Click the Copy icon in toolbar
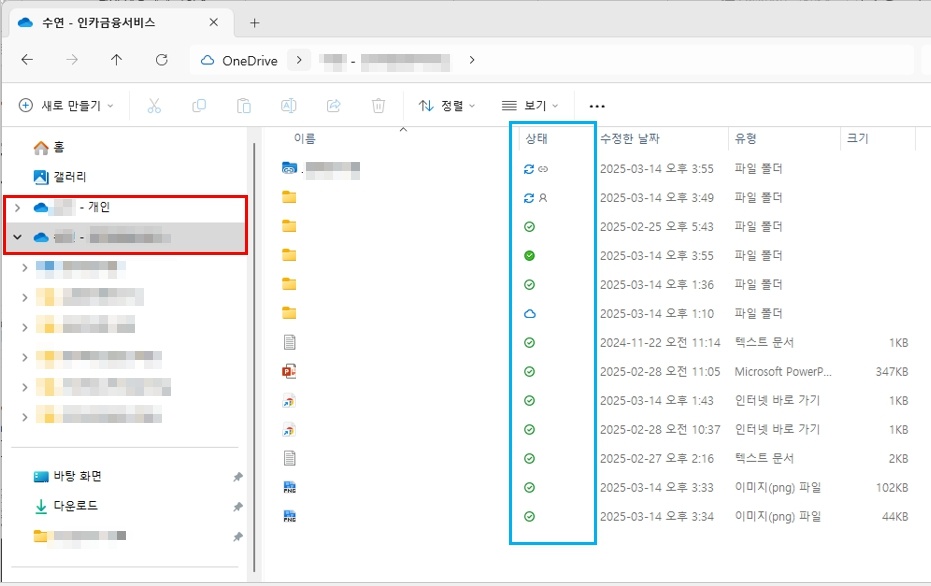 pyautogui.click(x=199, y=106)
